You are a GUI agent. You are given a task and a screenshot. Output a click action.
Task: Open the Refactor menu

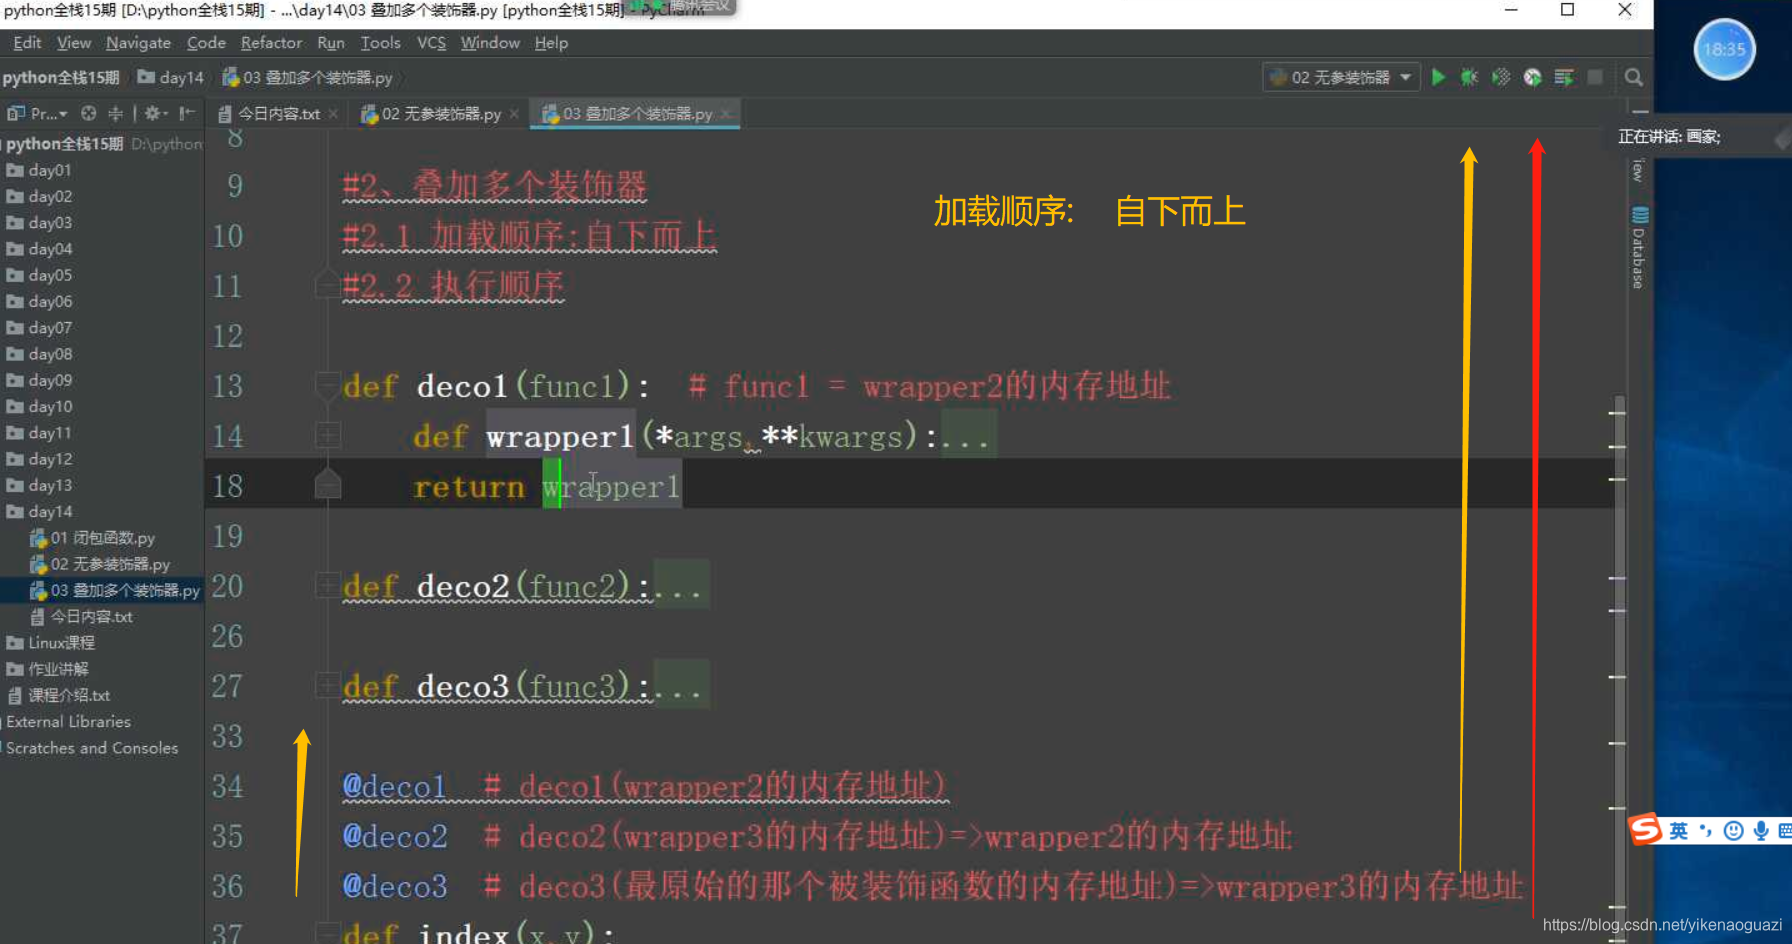click(271, 43)
